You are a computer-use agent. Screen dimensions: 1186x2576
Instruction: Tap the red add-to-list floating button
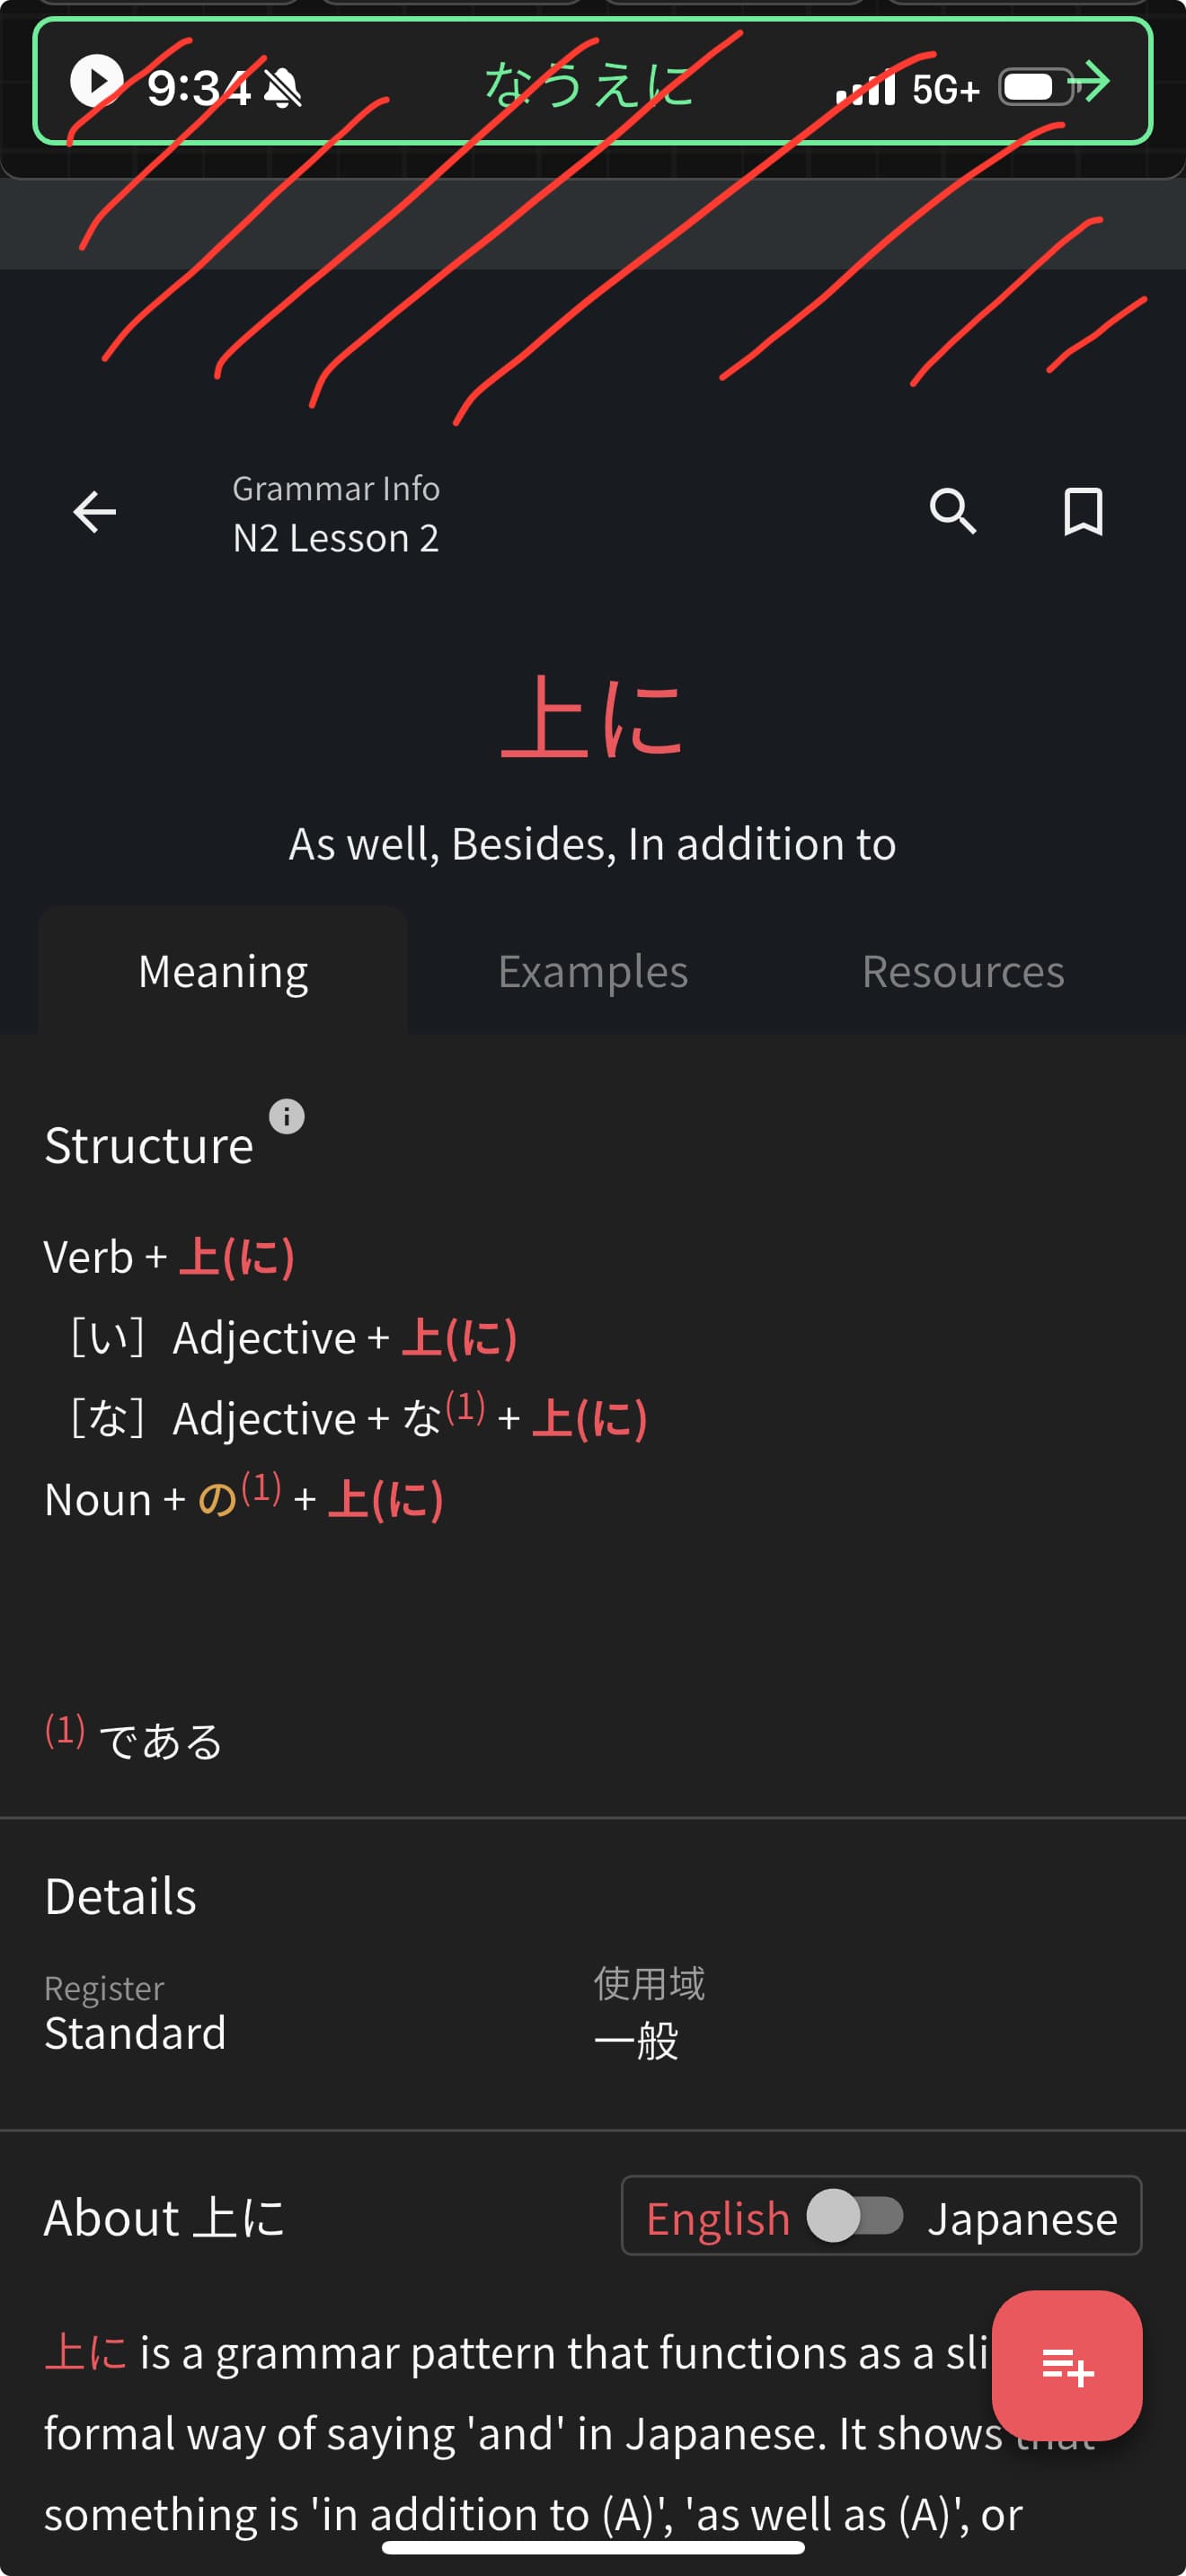coord(1066,2365)
